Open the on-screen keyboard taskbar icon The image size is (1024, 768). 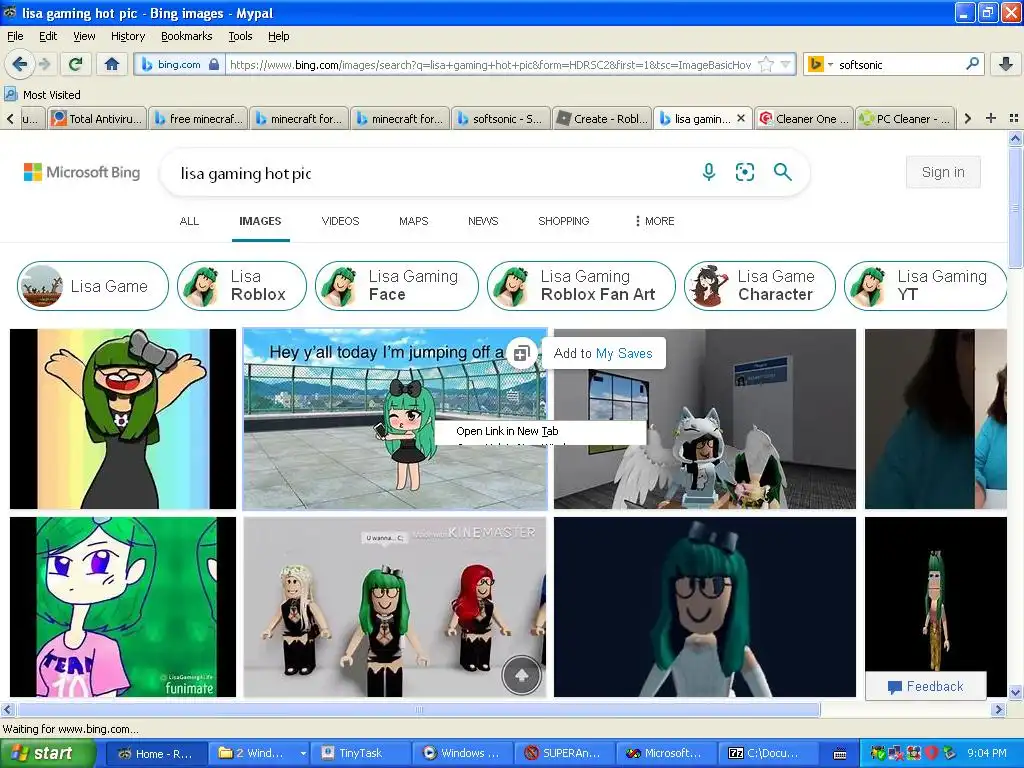coord(840,754)
